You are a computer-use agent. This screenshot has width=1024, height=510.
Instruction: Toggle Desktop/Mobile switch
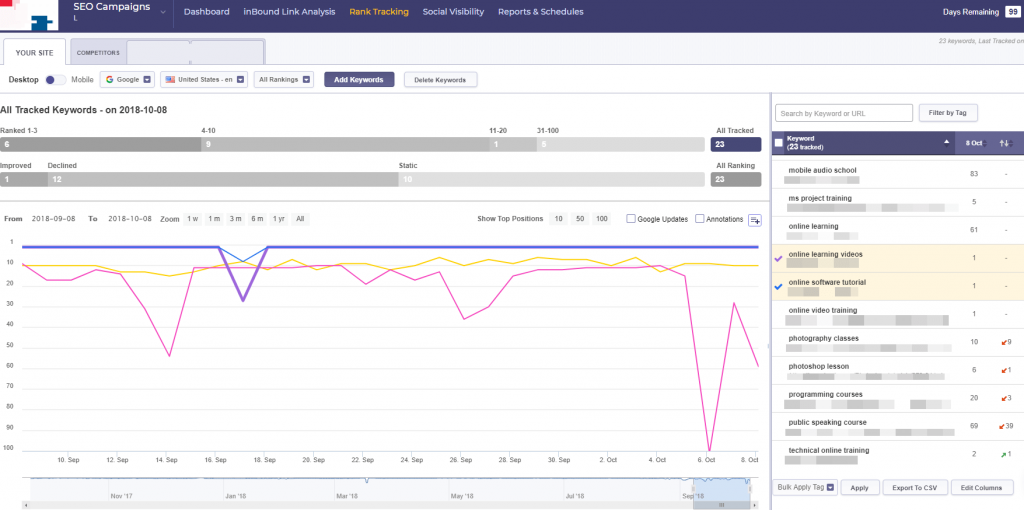56,80
